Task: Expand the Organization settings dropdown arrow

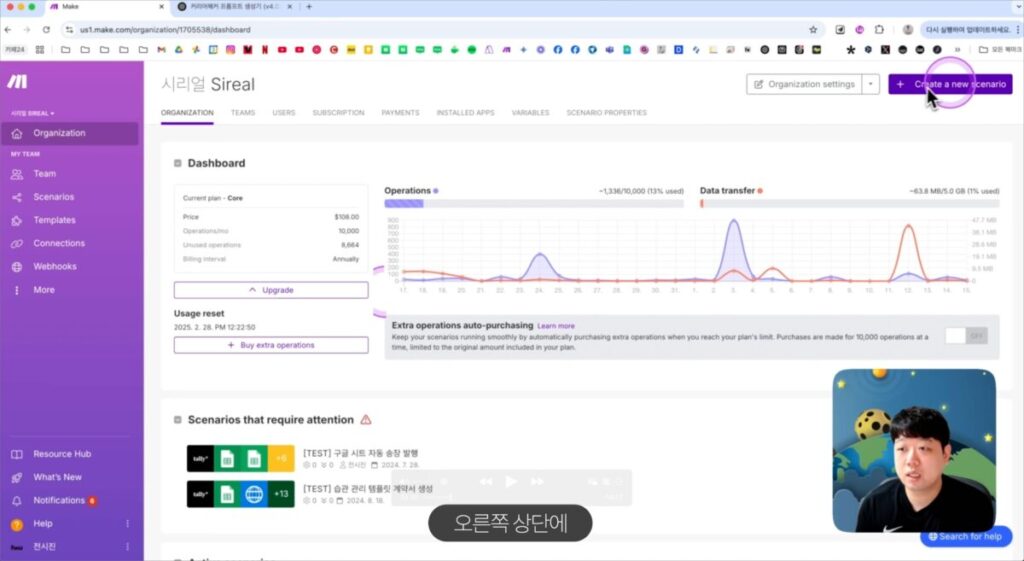Action: (x=871, y=84)
